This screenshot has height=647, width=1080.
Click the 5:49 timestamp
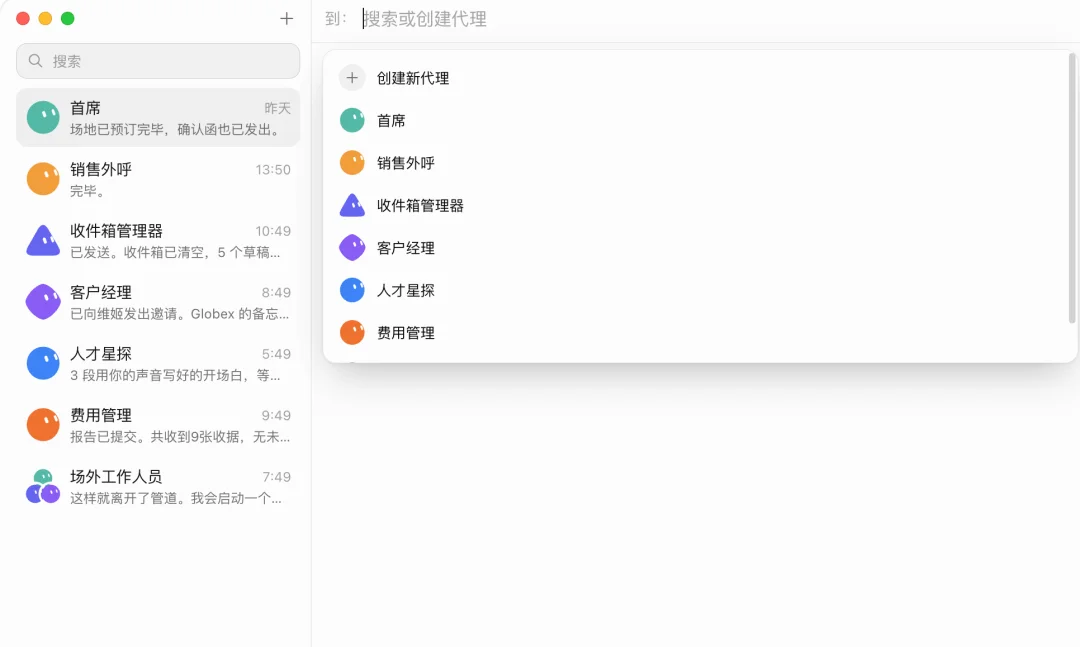point(276,353)
